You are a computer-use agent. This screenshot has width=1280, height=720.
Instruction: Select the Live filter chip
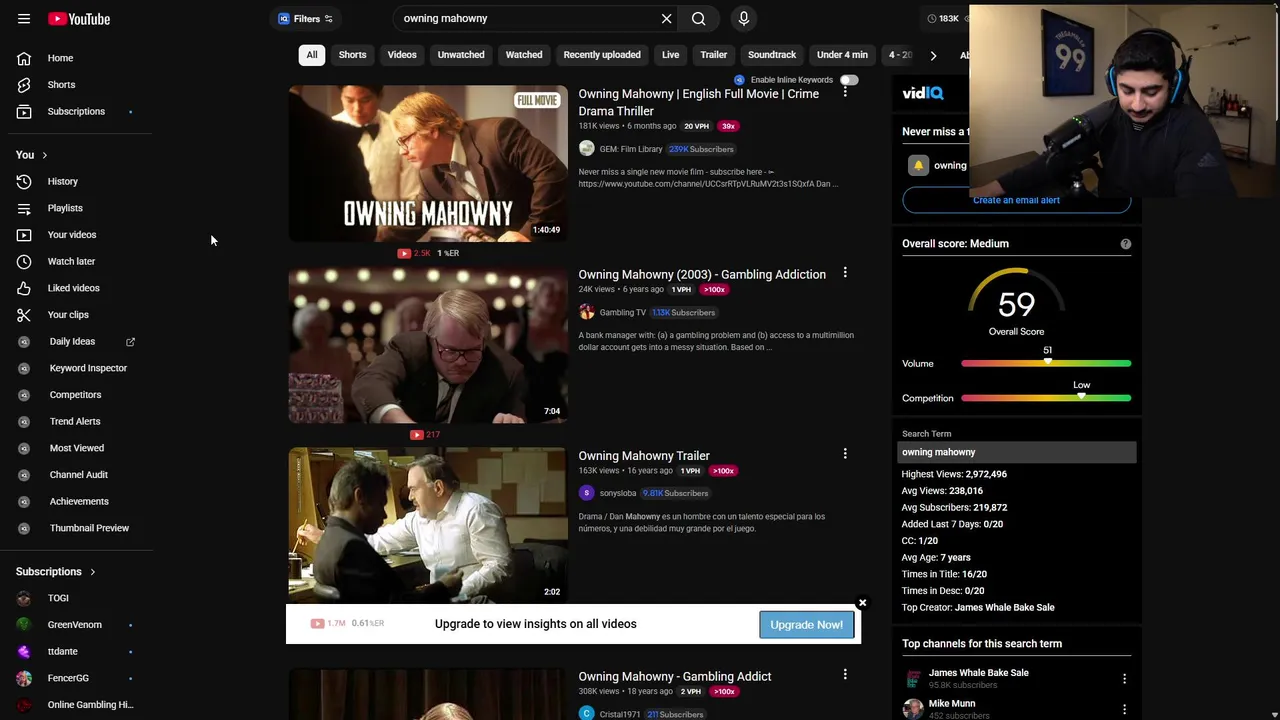[670, 55]
